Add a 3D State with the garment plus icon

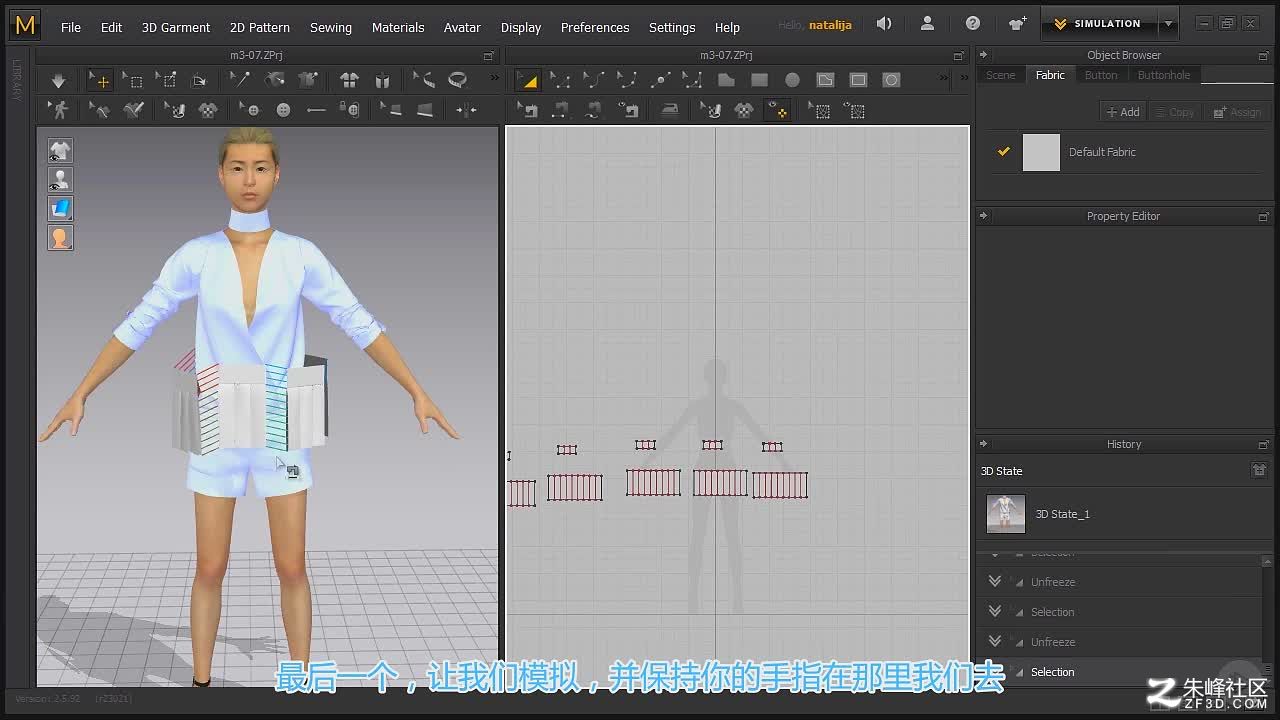click(1259, 470)
